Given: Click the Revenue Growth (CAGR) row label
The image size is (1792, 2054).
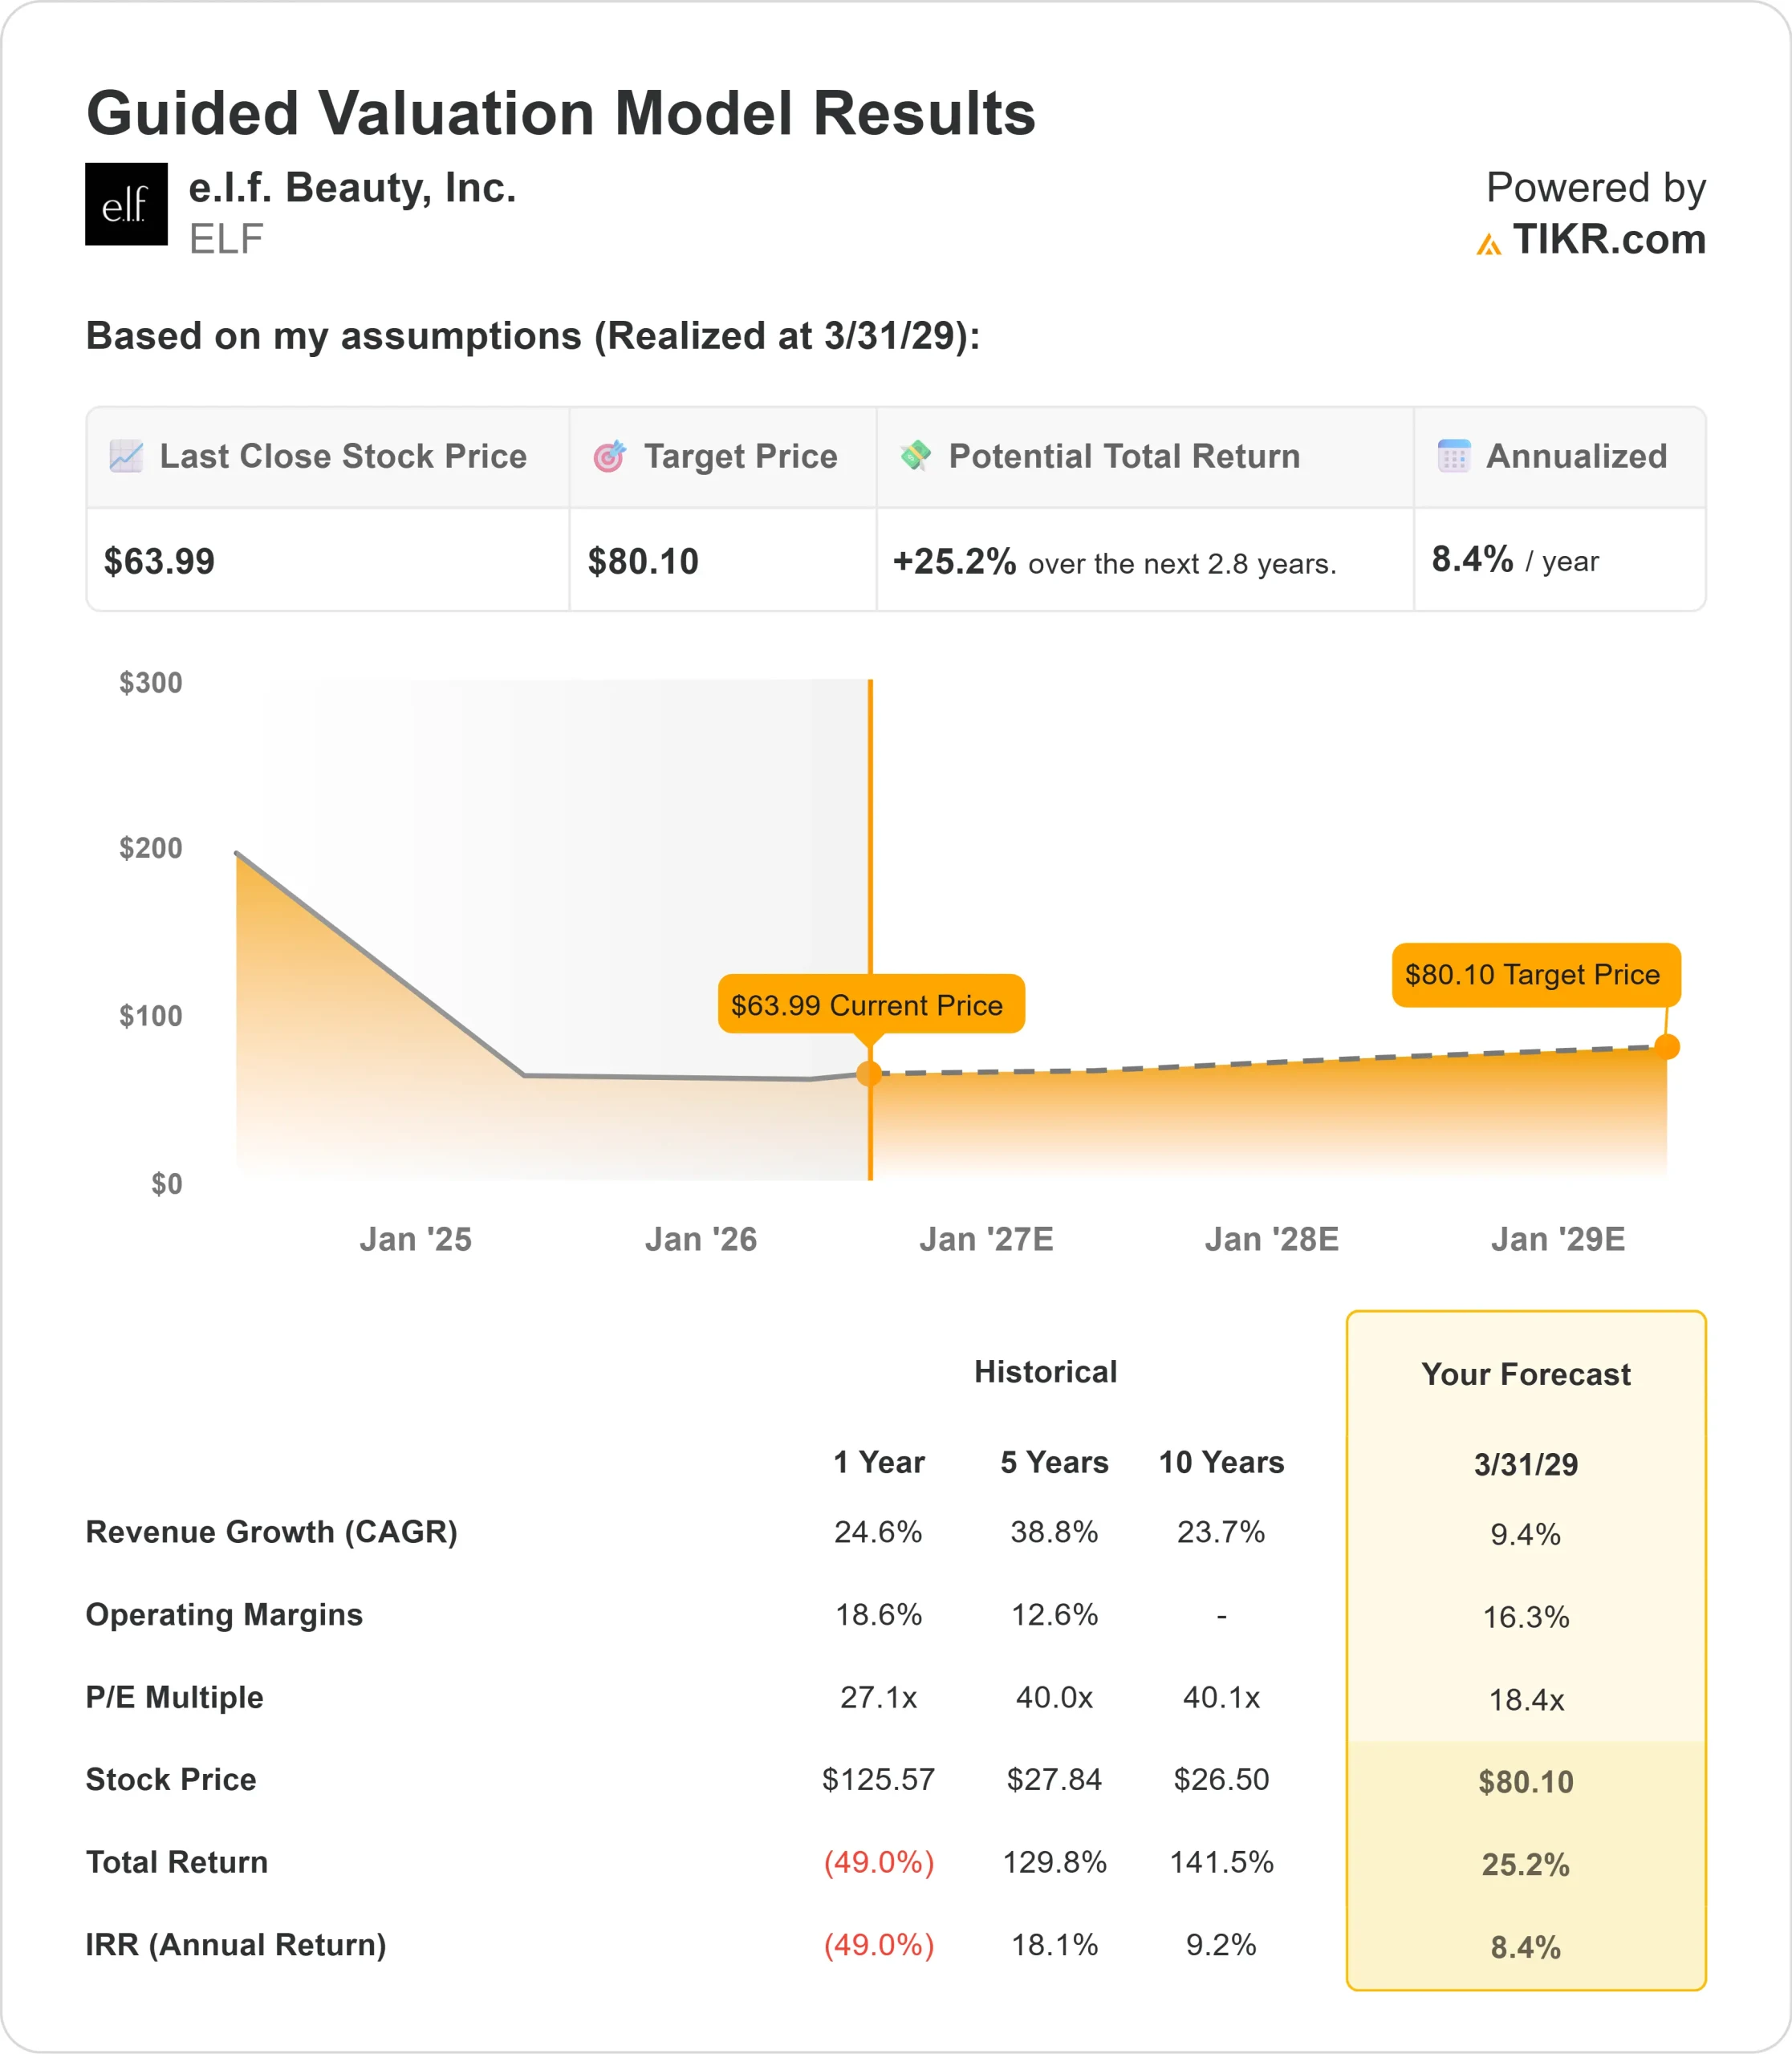Looking at the screenshot, I should point(272,1532).
